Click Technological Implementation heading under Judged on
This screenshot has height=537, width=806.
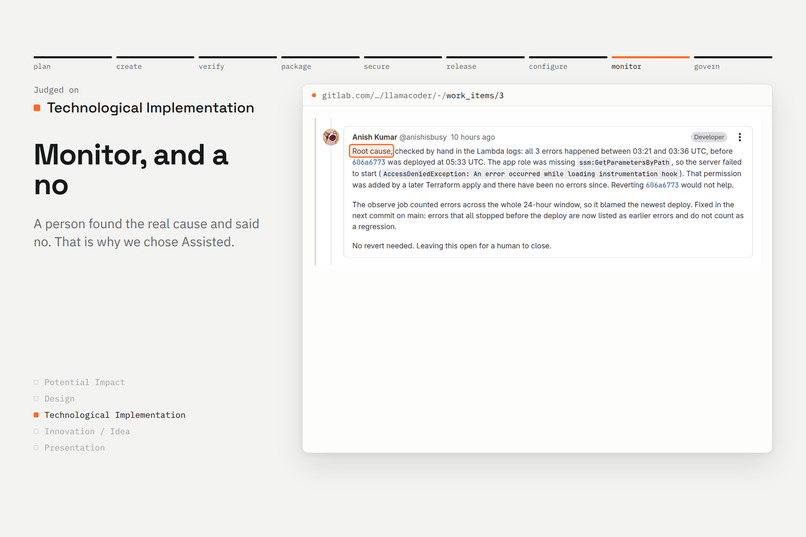point(150,108)
